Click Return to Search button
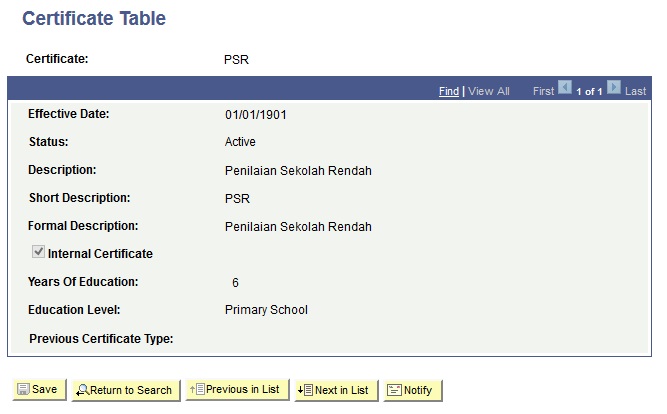This screenshot has width=667, height=414. point(126,390)
